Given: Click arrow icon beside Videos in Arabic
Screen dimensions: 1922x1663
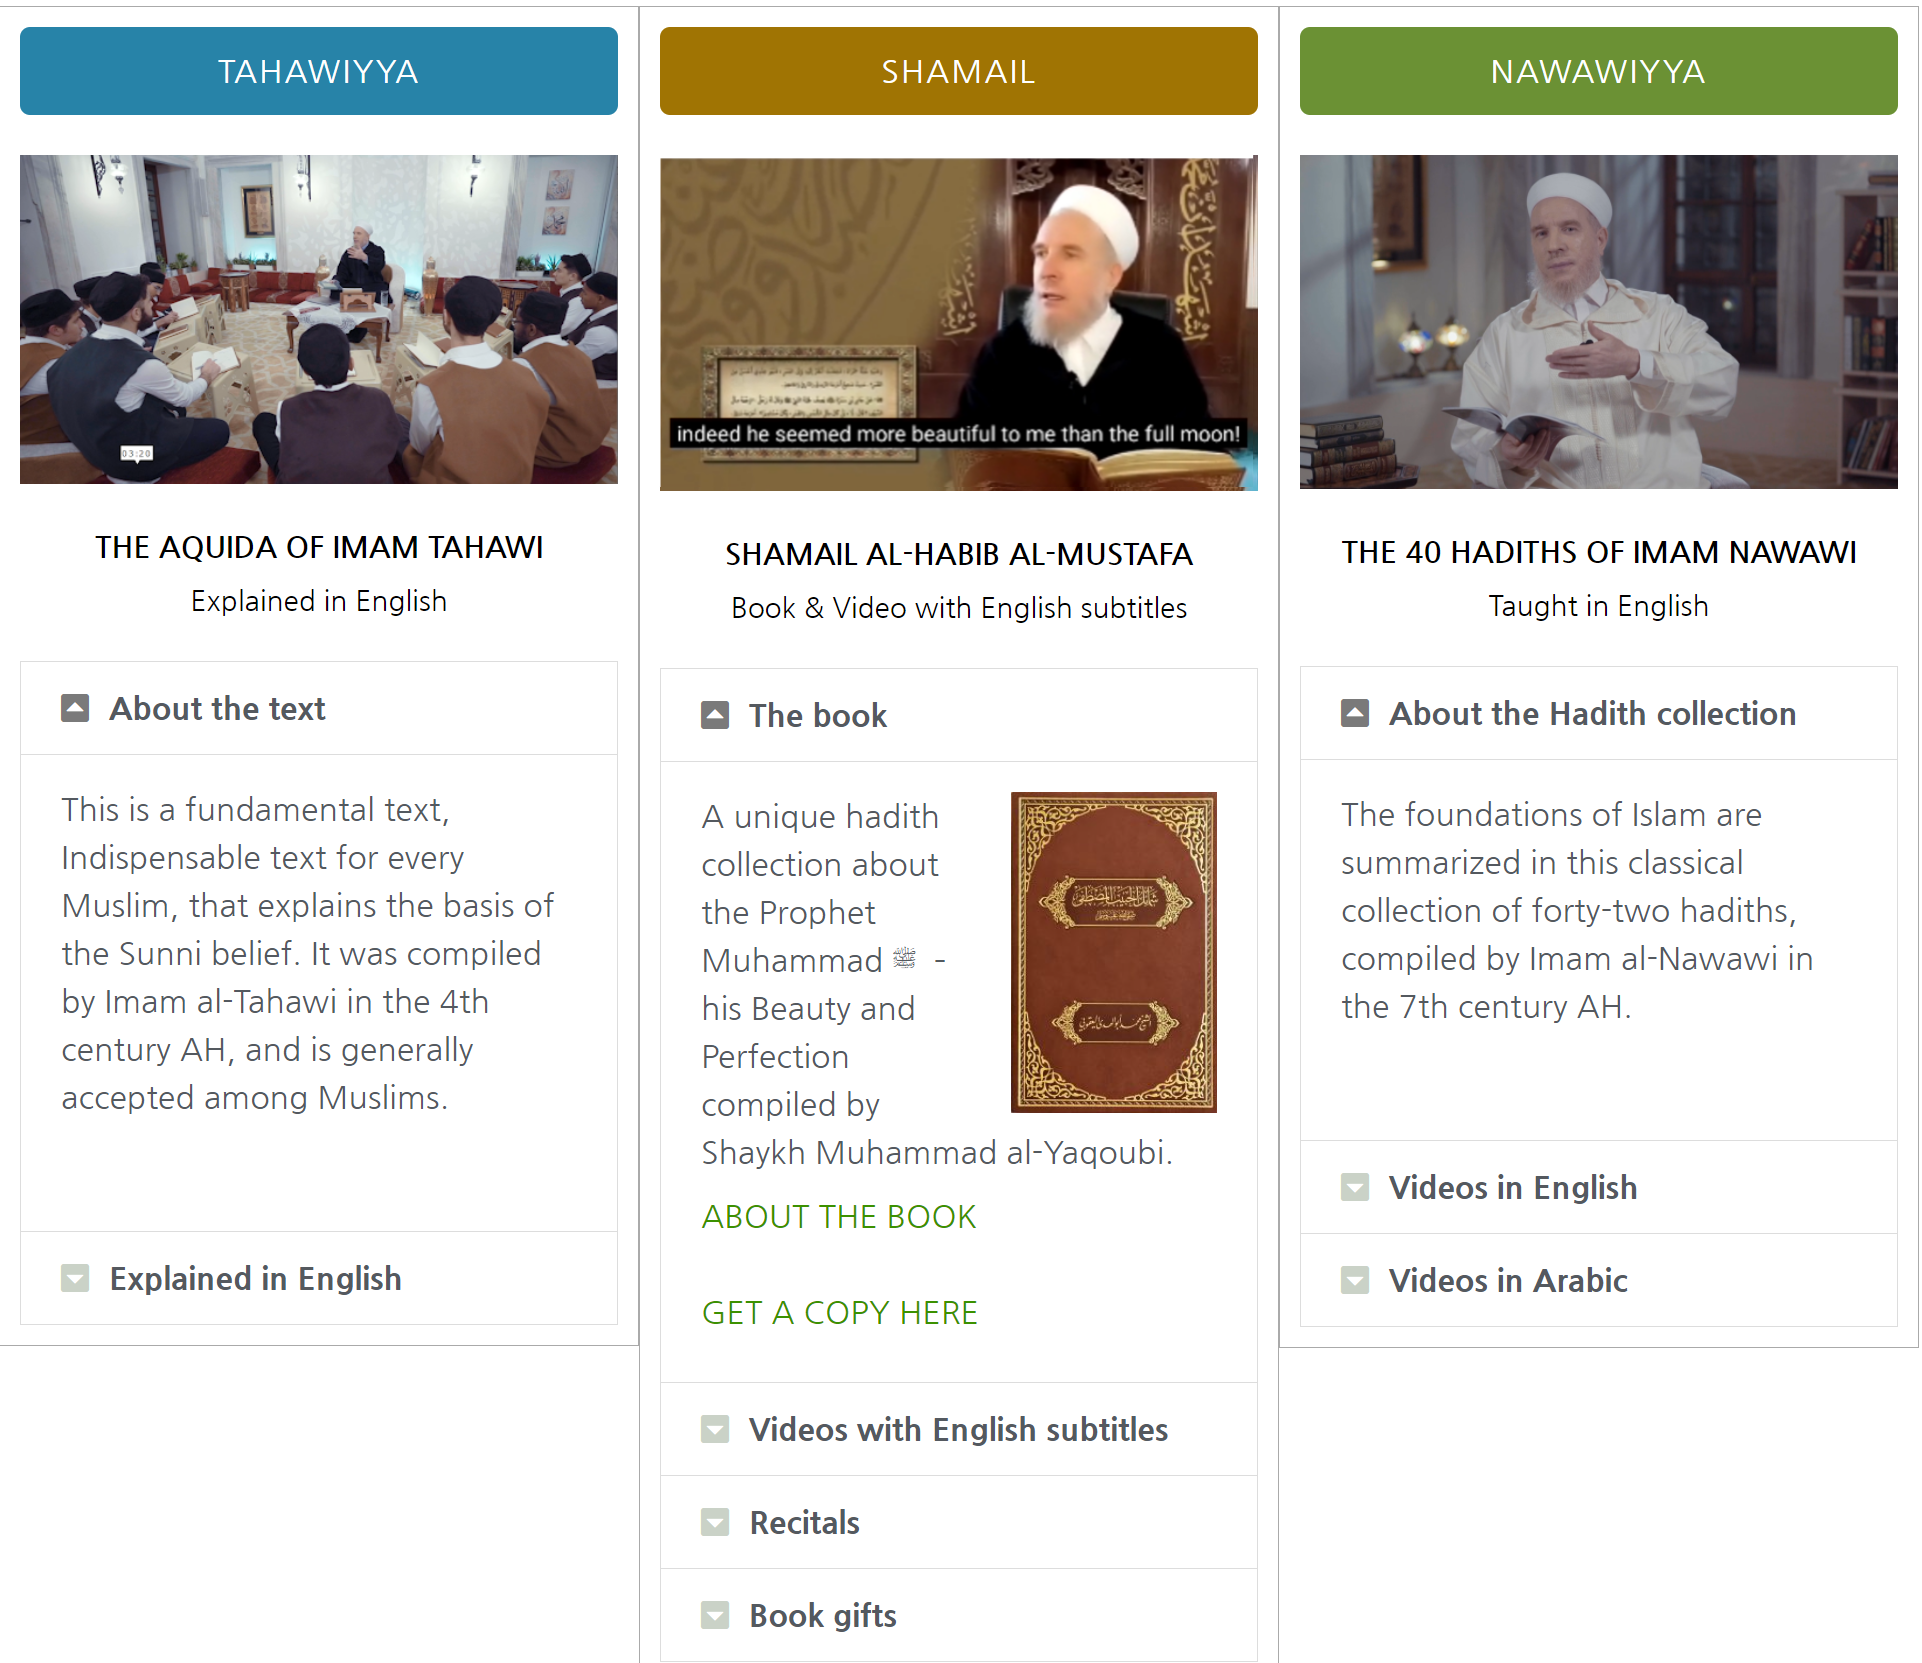Looking at the screenshot, I should point(1355,1280).
